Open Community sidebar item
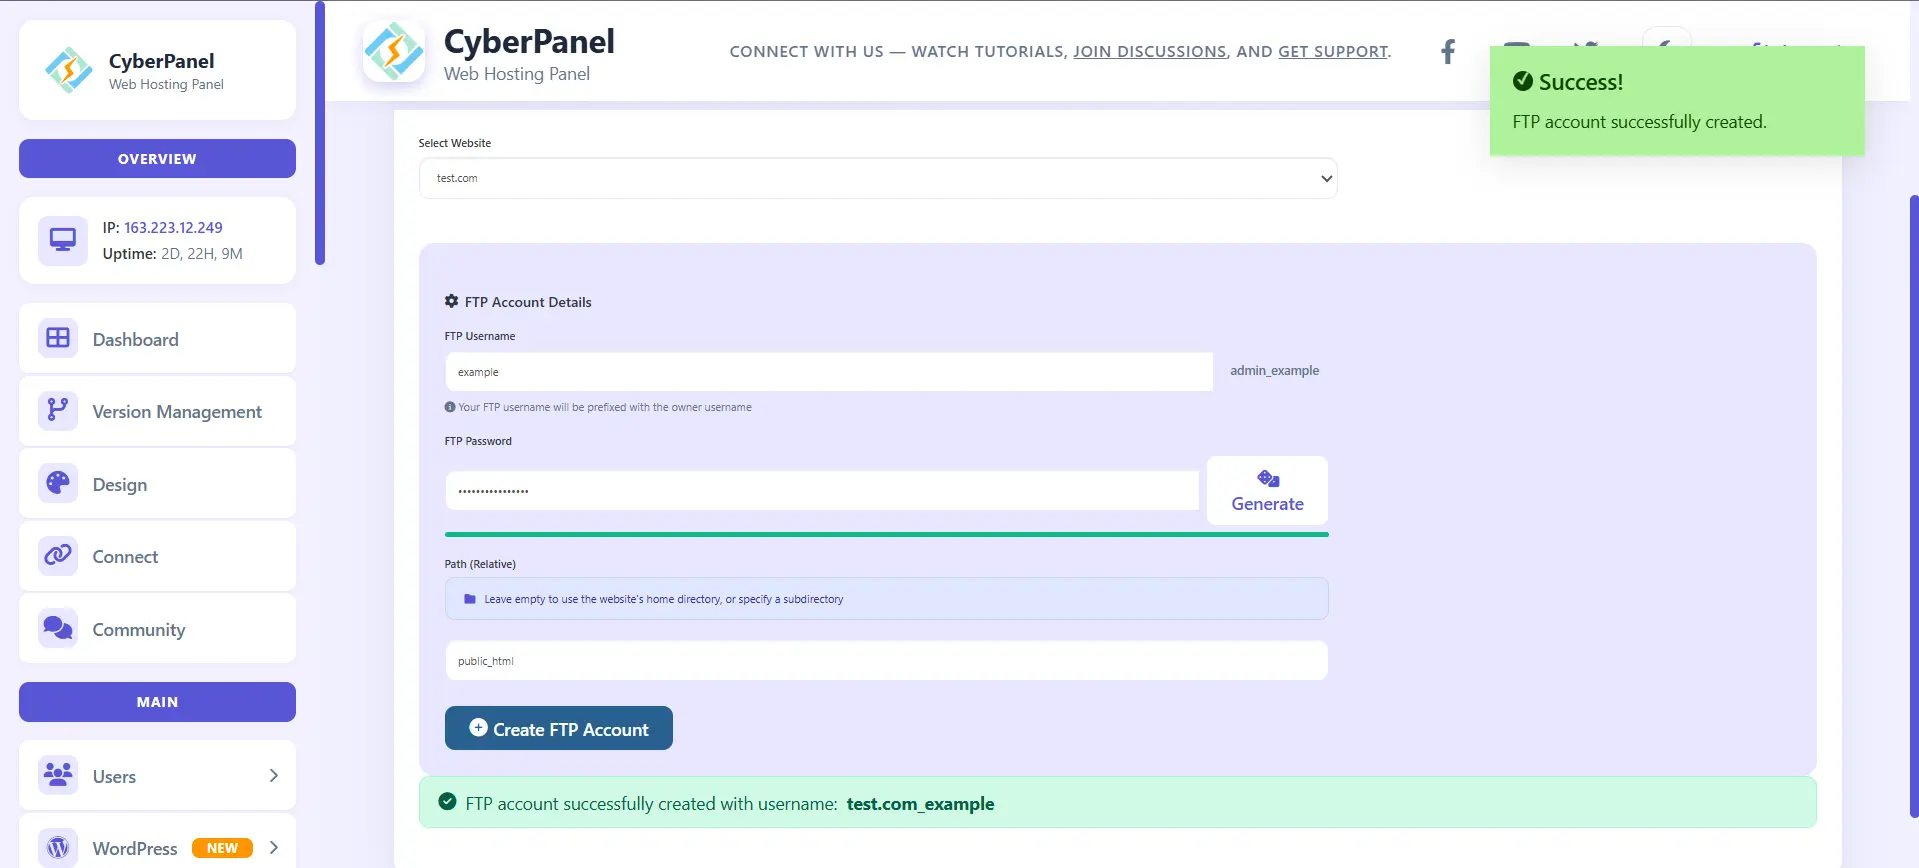The image size is (1919, 868). (157, 629)
